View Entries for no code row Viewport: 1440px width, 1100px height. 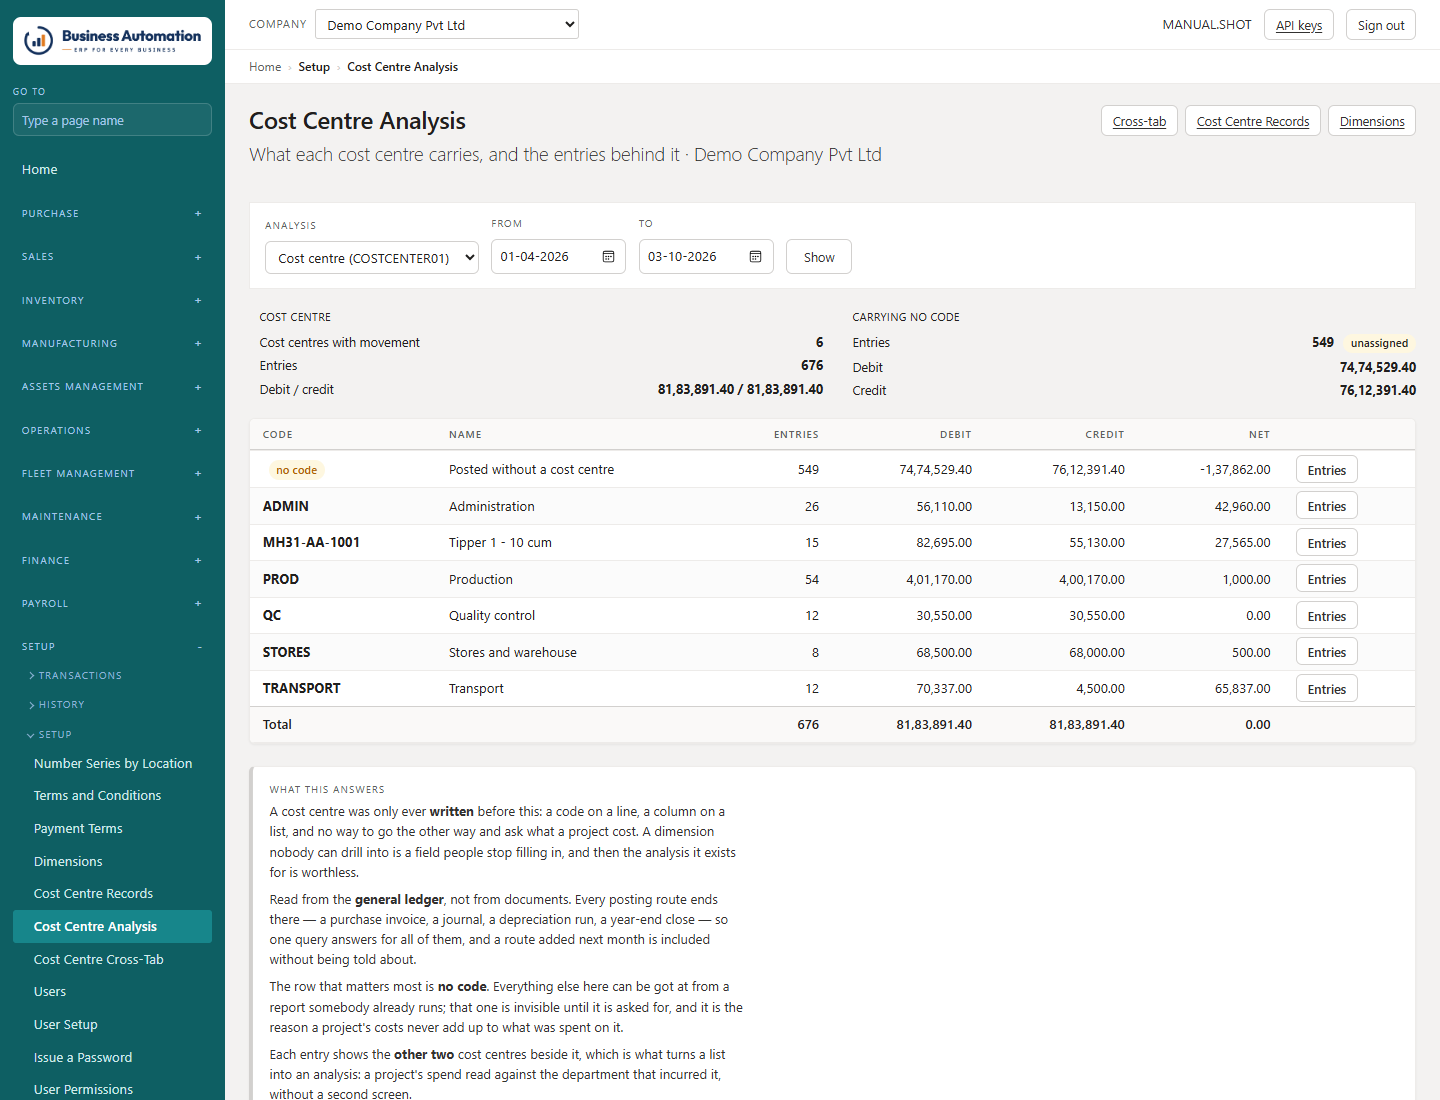click(1327, 470)
